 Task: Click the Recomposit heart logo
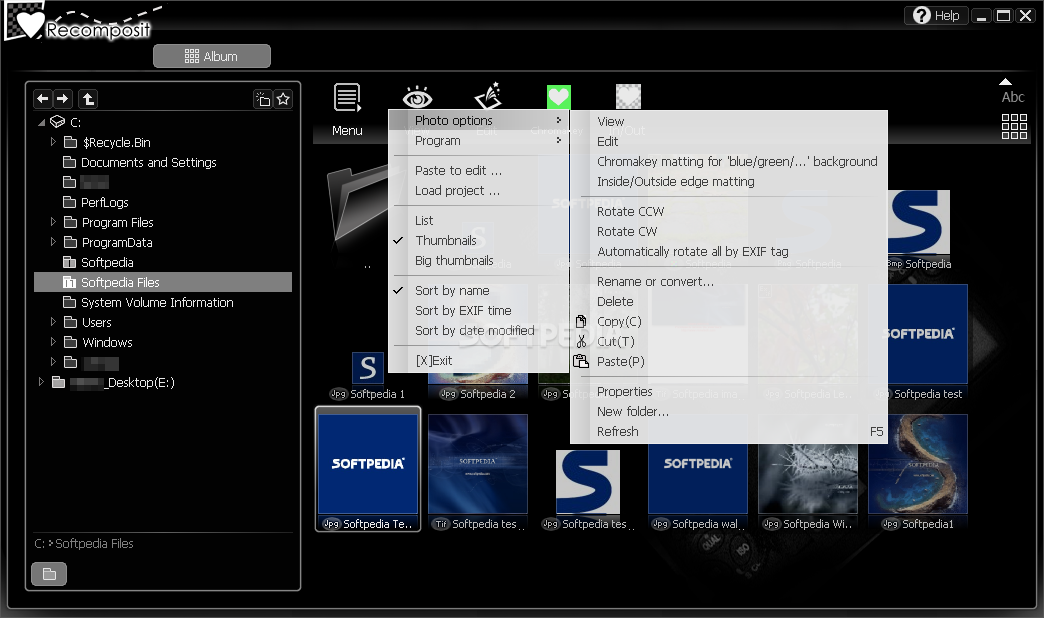point(29,22)
